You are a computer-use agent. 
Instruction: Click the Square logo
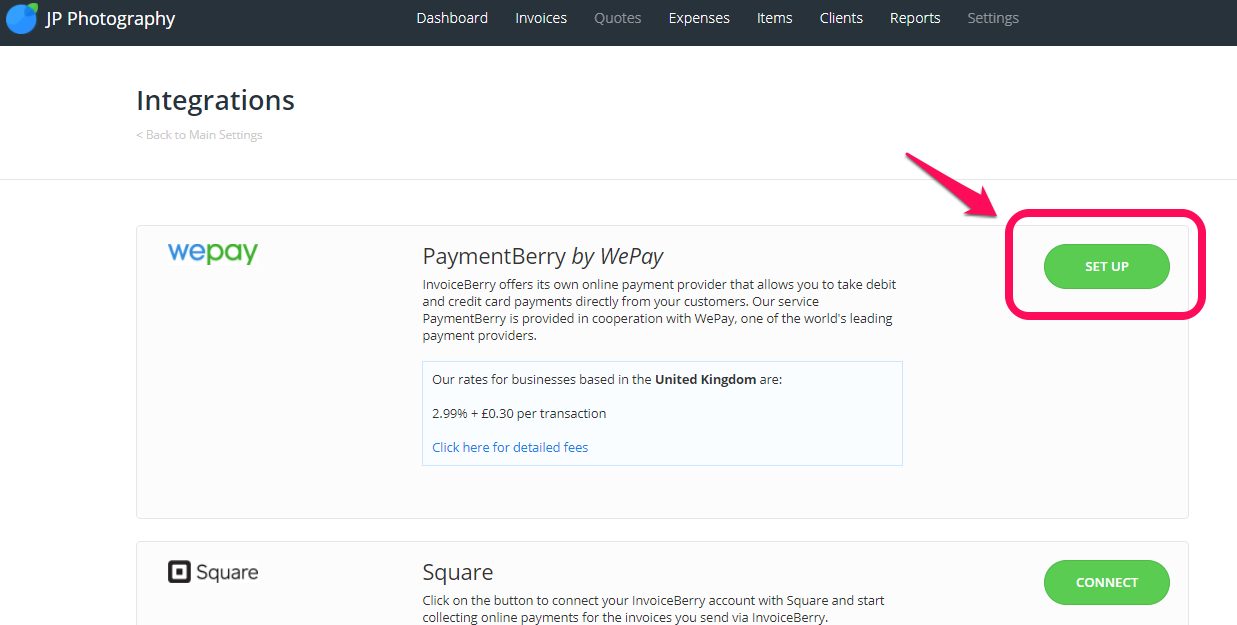(213, 572)
